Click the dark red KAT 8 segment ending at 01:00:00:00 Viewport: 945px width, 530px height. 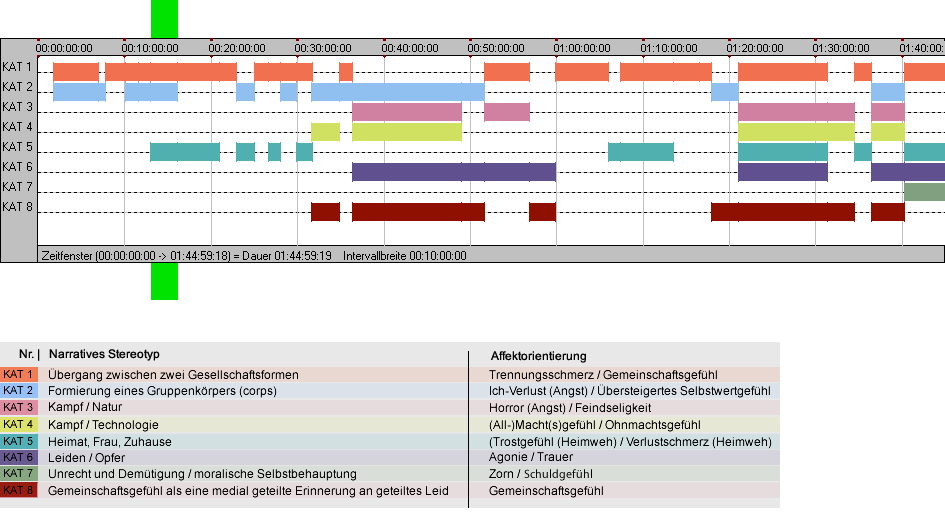tap(542, 212)
